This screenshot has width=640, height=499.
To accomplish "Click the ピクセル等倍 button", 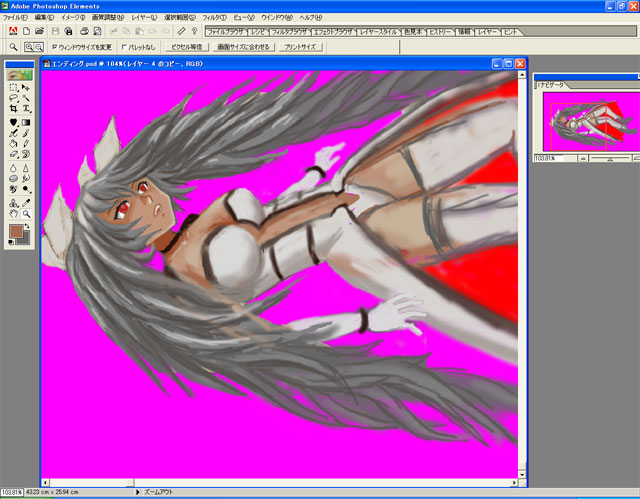I will point(187,47).
